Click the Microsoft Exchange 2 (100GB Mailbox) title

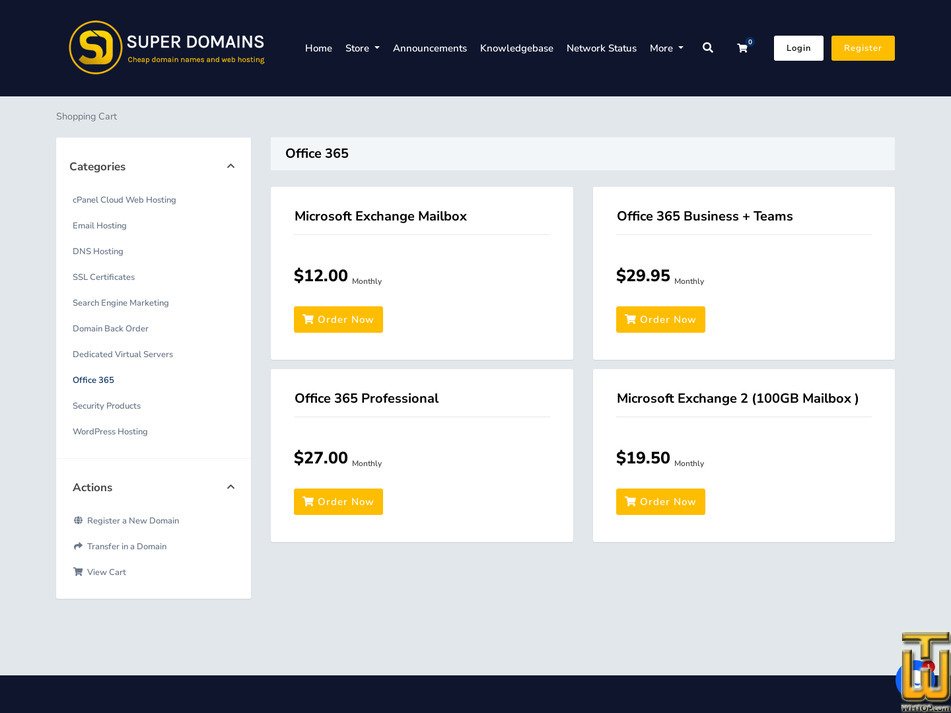pos(738,398)
